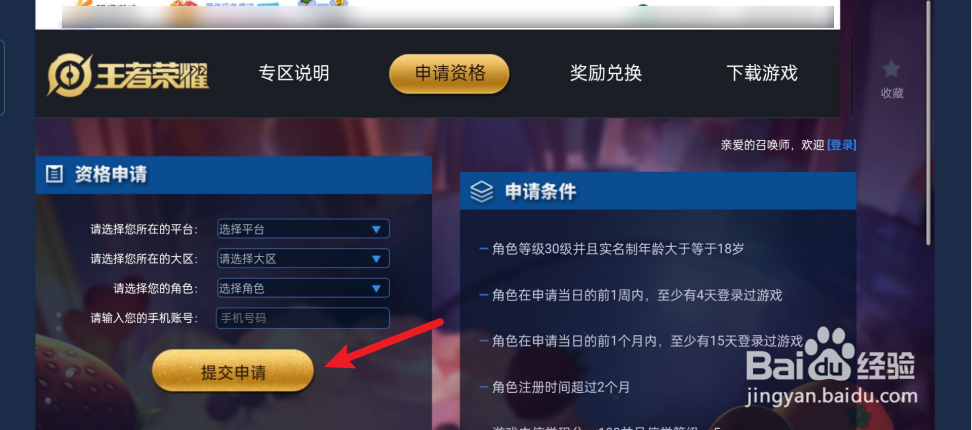Screen dimensions: 972x430
Task: Click the 资格申请 panel header
Action: tap(234, 175)
